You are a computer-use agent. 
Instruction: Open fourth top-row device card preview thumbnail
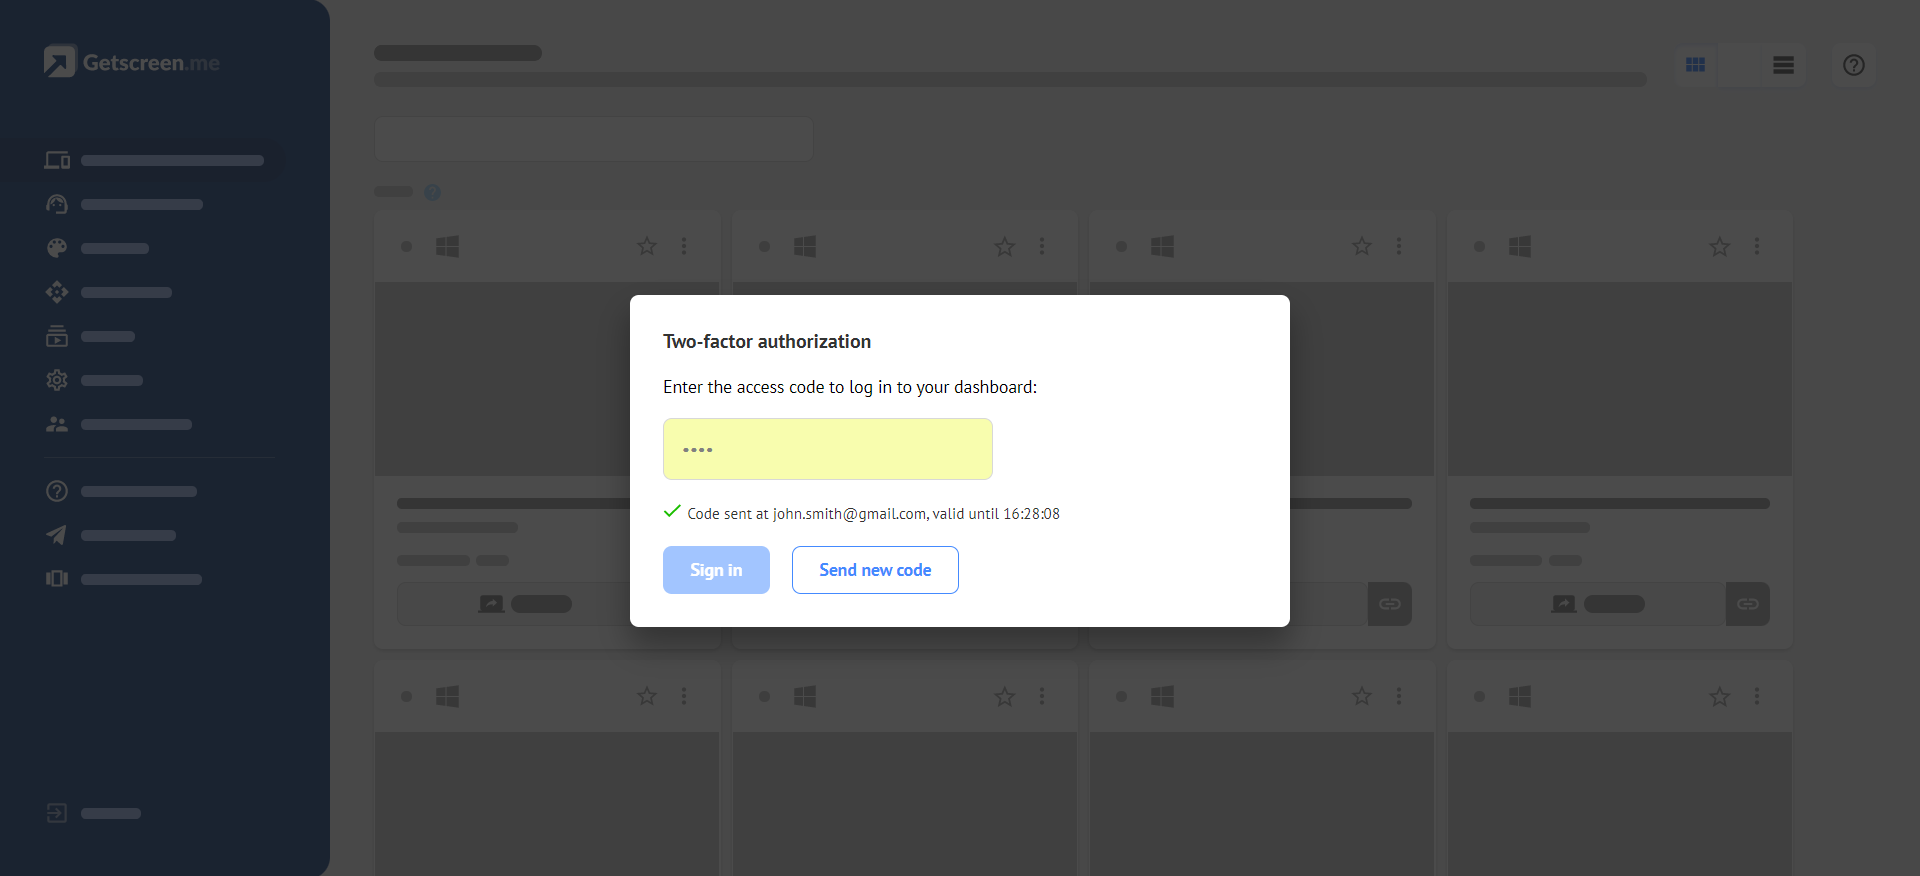click(1620, 379)
